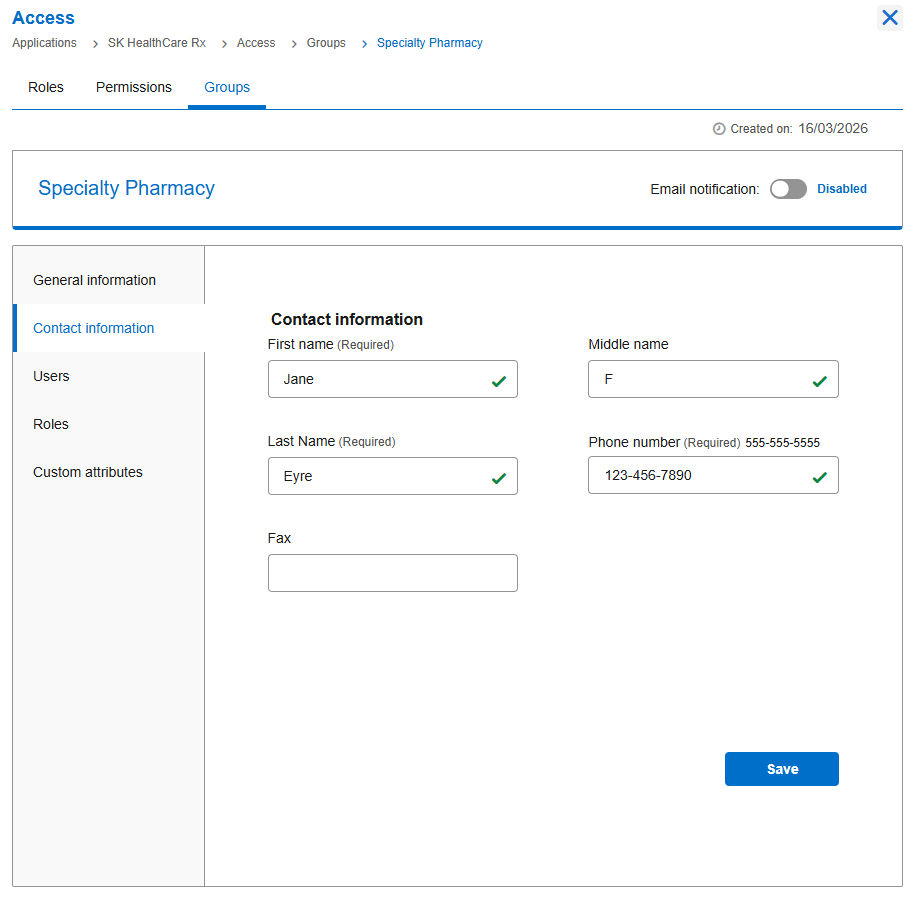Image resolution: width=916 pixels, height=901 pixels.
Task: Open Roles section in sidebar
Action: pos(109,424)
